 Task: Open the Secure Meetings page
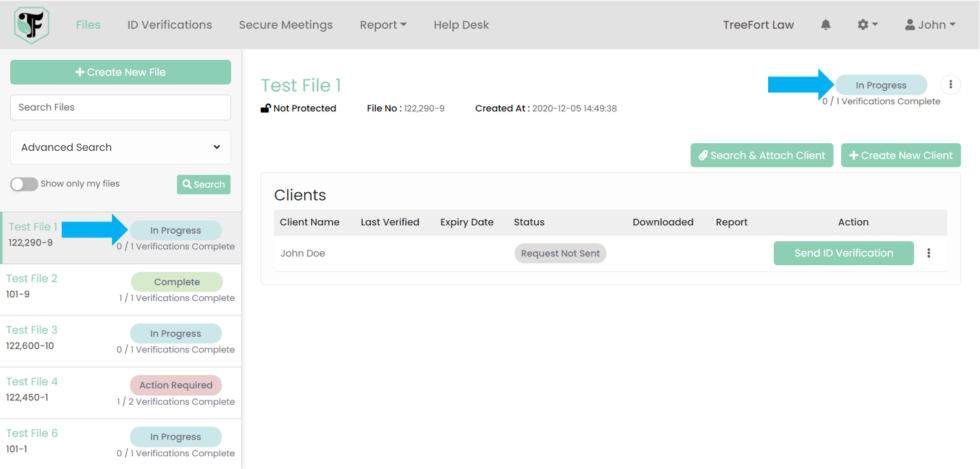coord(285,25)
